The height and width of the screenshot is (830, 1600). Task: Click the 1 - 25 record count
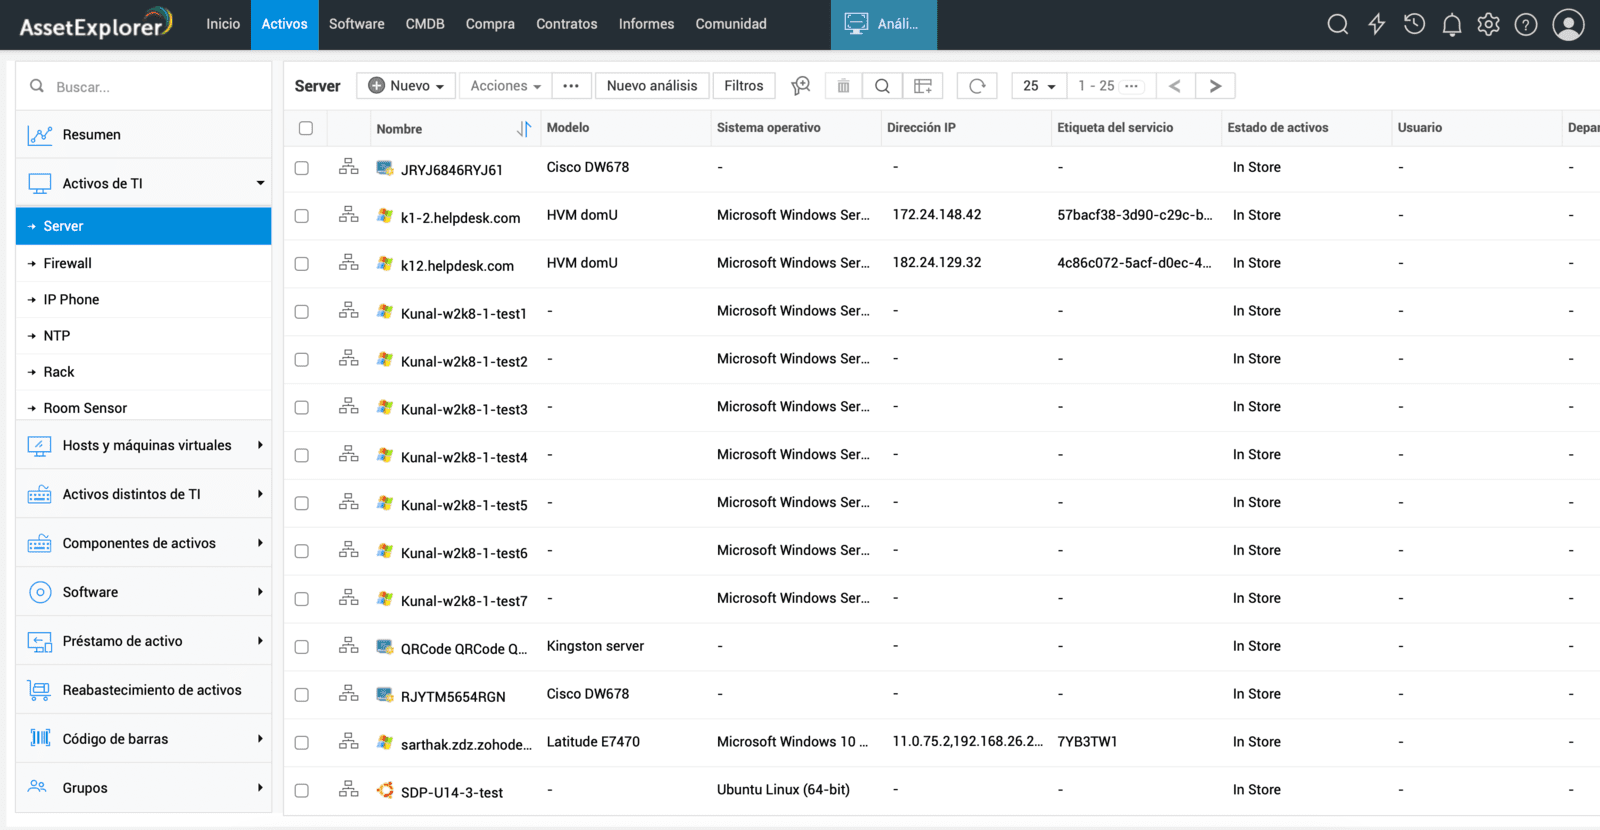coord(1096,86)
